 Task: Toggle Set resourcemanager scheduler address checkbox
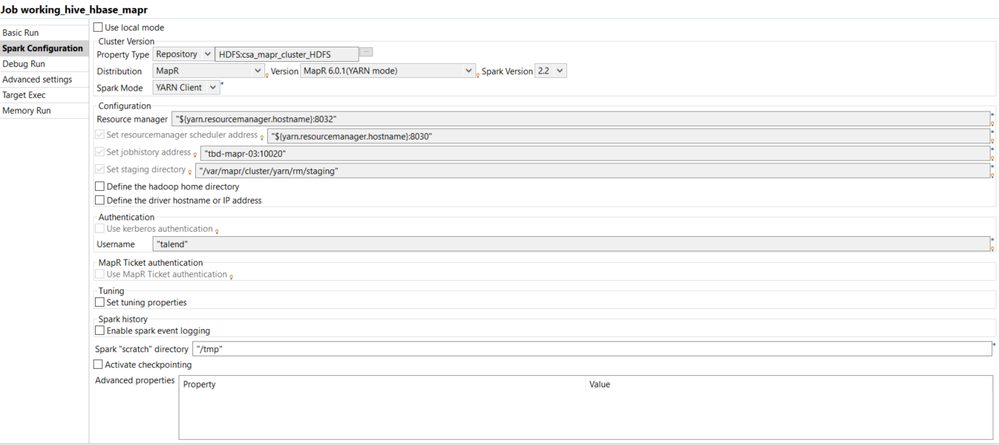point(99,135)
